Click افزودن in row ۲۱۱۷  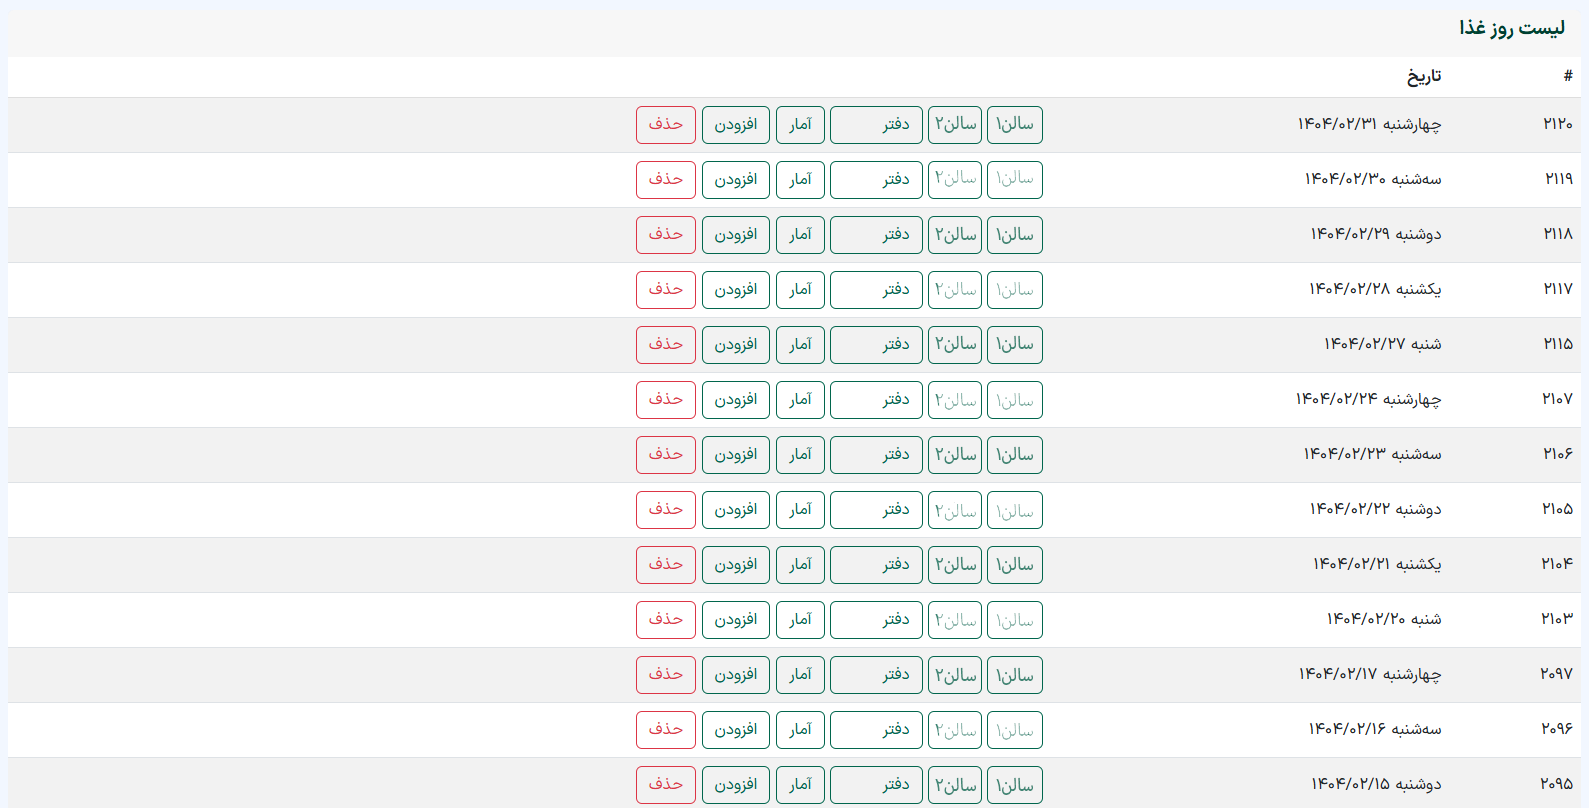tap(736, 290)
